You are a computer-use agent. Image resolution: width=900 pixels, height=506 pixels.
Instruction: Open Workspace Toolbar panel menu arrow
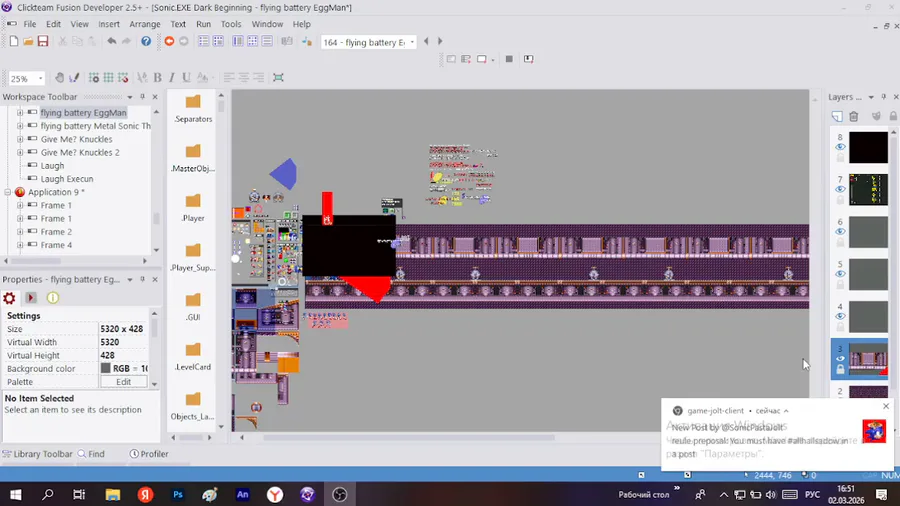coord(130,97)
